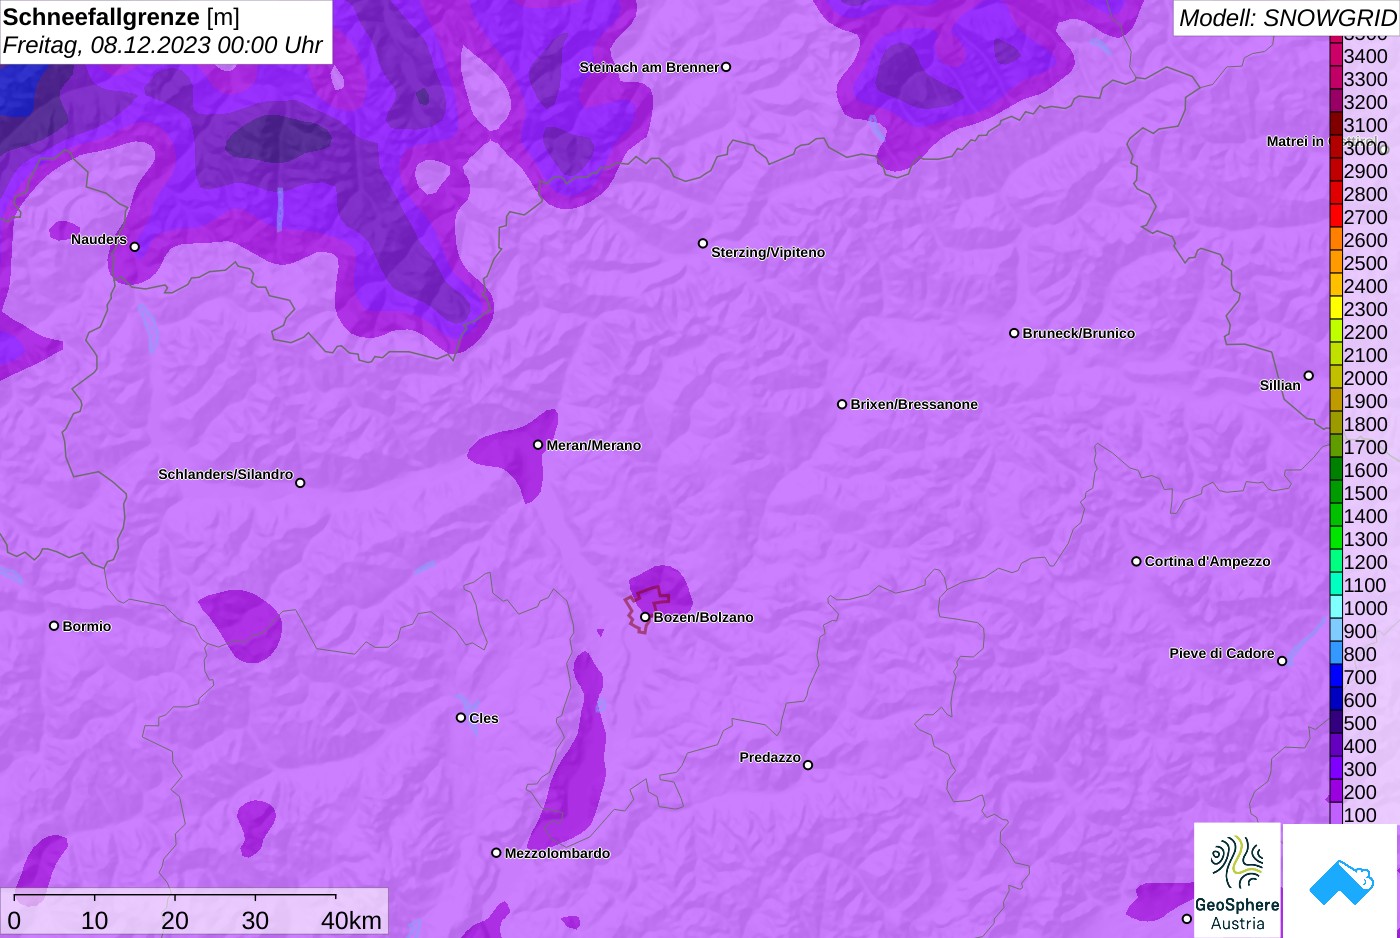The width and height of the screenshot is (1400, 938).
Task: Click the Schlanders/Silandro marker dot
Action: click(300, 483)
